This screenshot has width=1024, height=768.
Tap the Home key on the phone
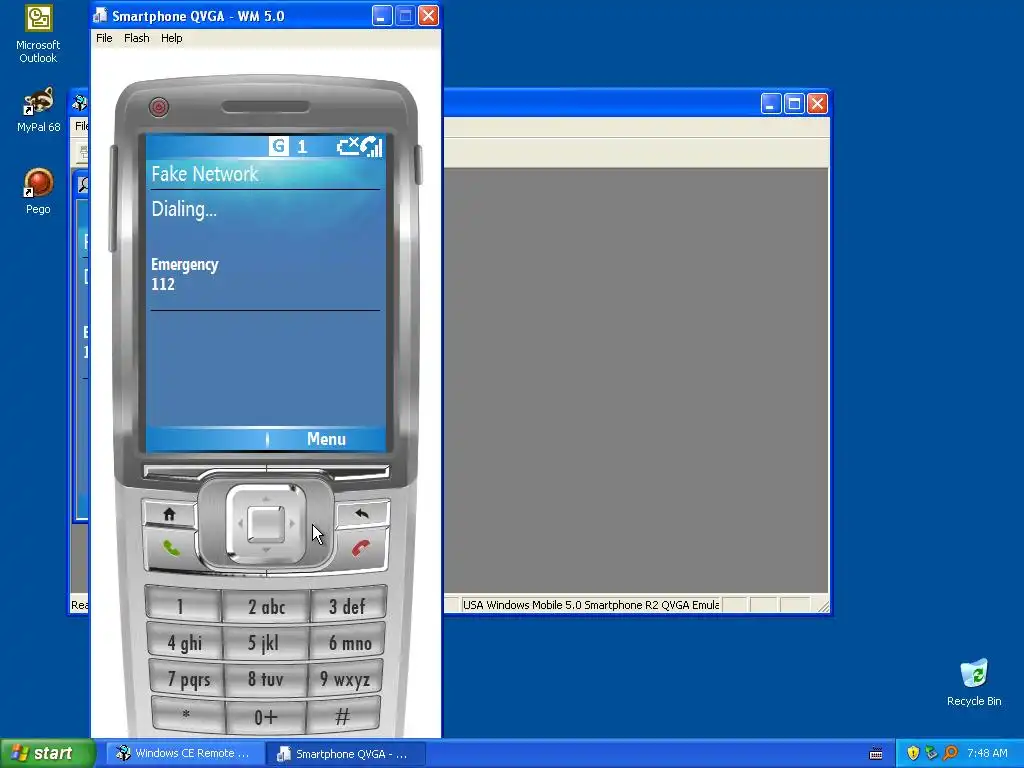click(x=169, y=514)
